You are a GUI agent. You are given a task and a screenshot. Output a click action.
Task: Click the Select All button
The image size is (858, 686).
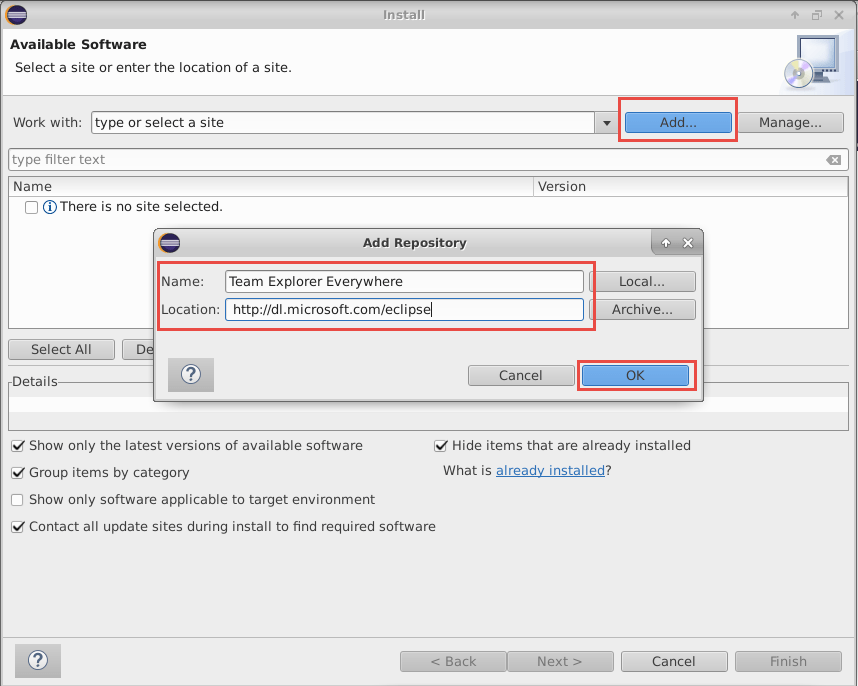pyautogui.click(x=61, y=349)
